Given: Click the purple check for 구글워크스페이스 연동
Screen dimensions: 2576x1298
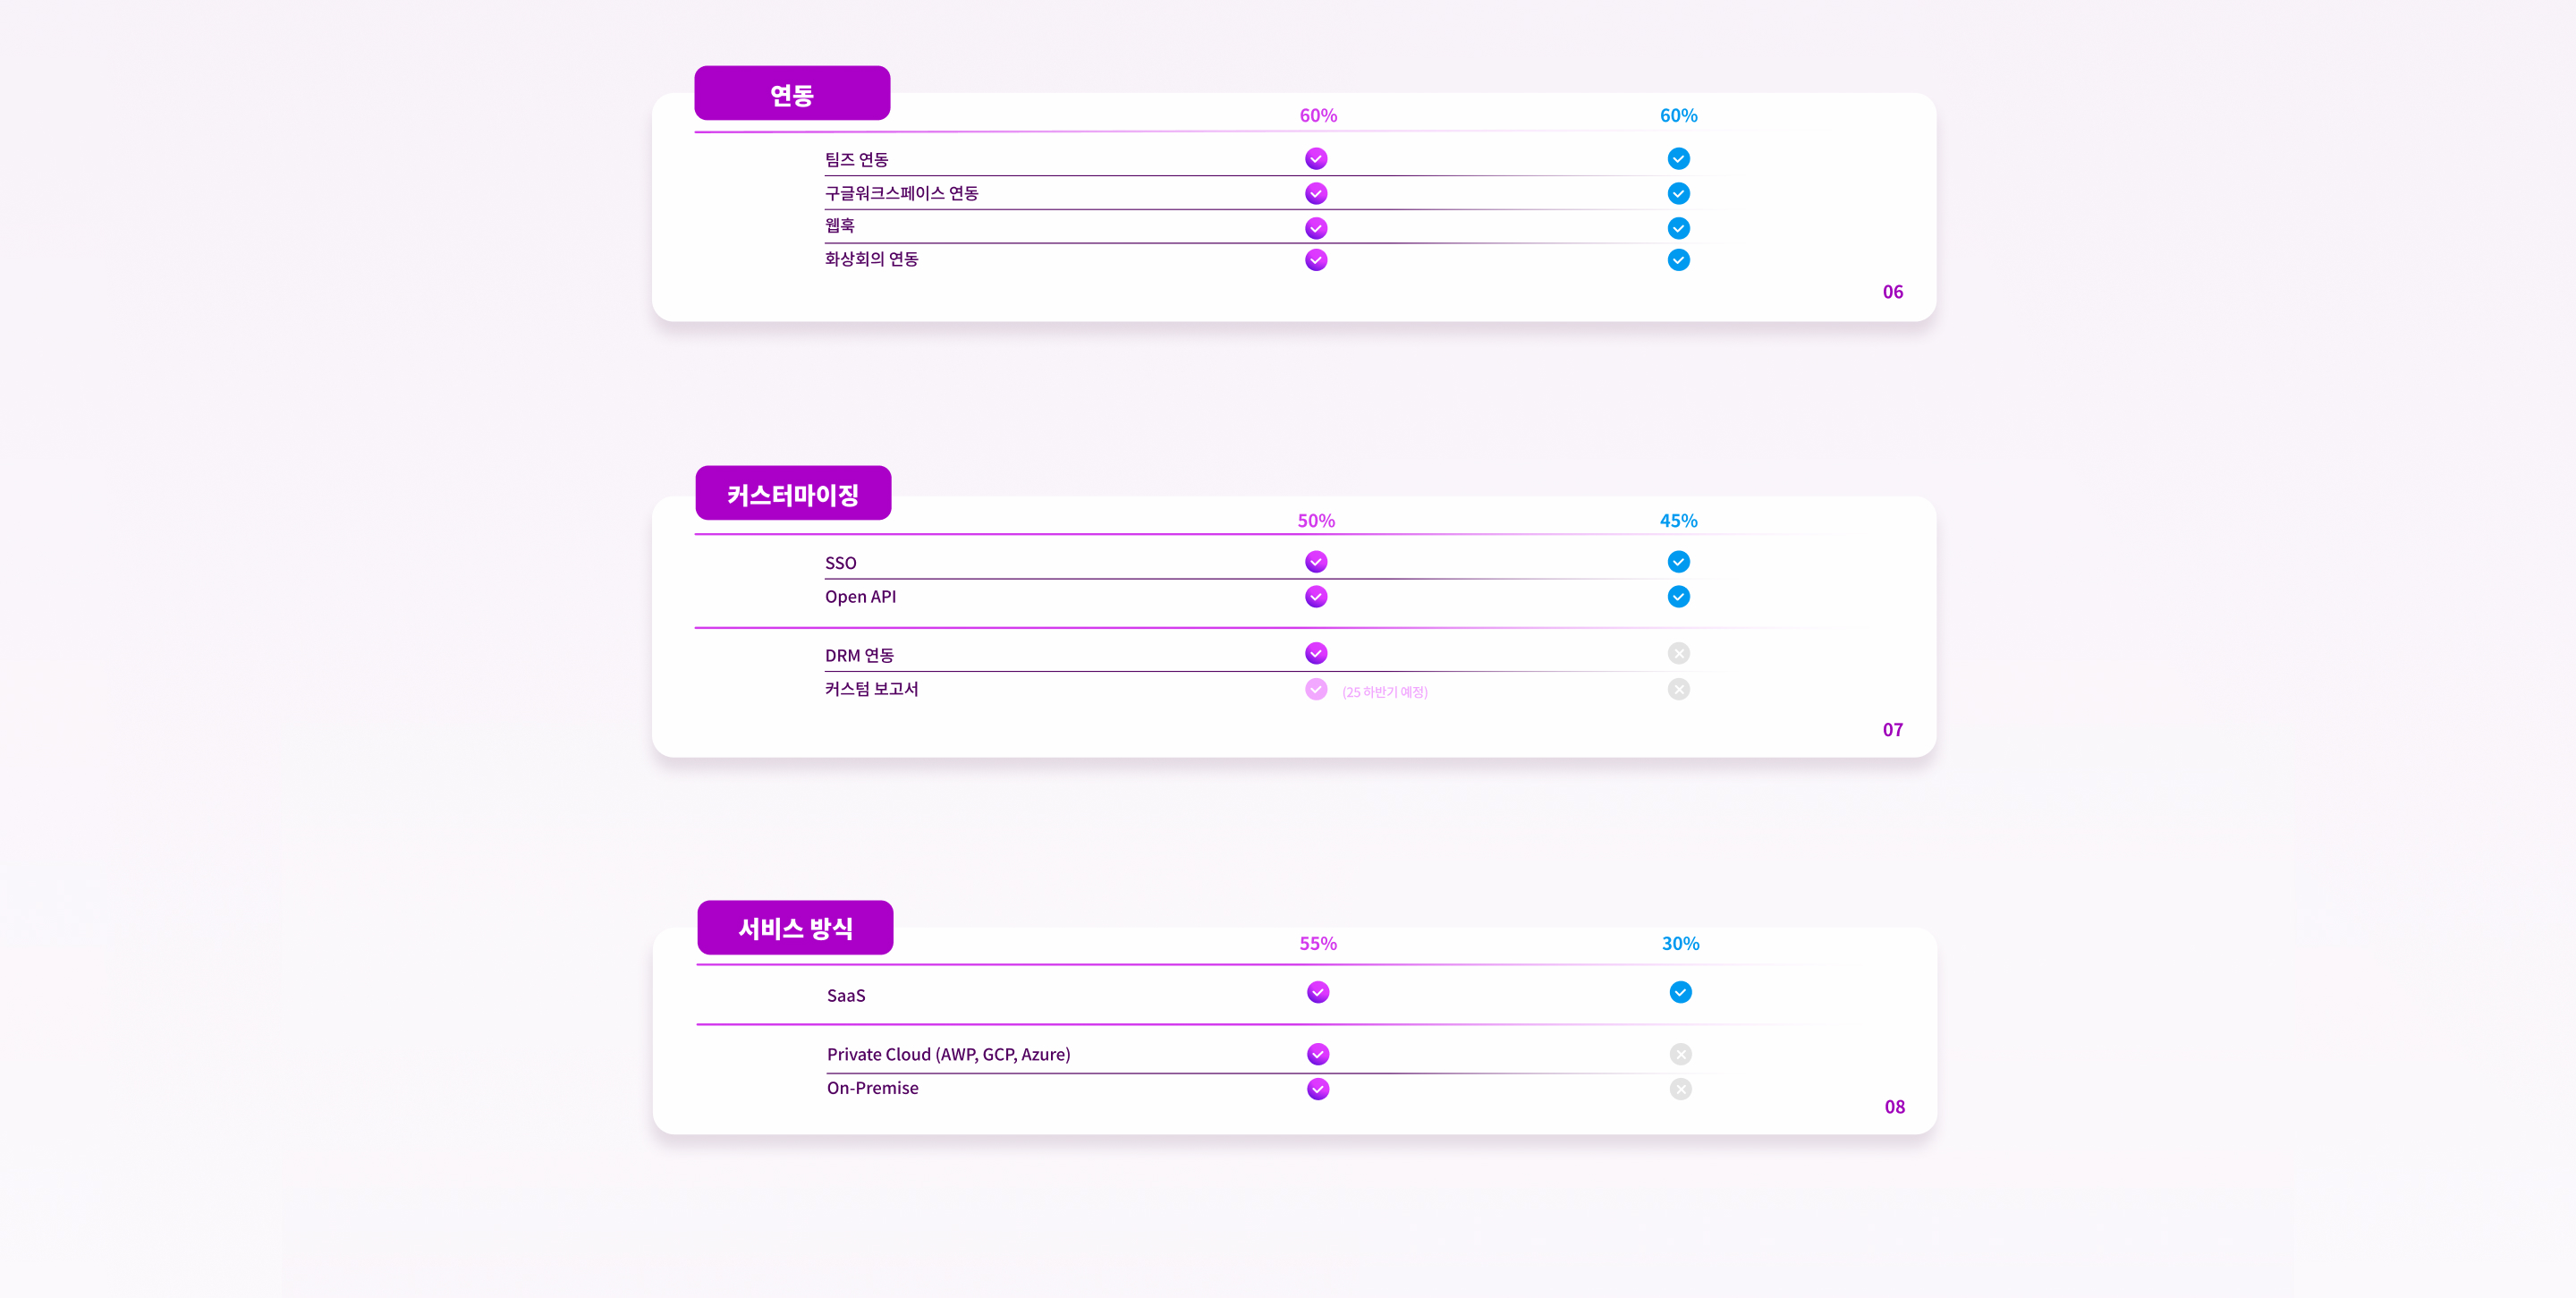Looking at the screenshot, I should [x=1316, y=193].
